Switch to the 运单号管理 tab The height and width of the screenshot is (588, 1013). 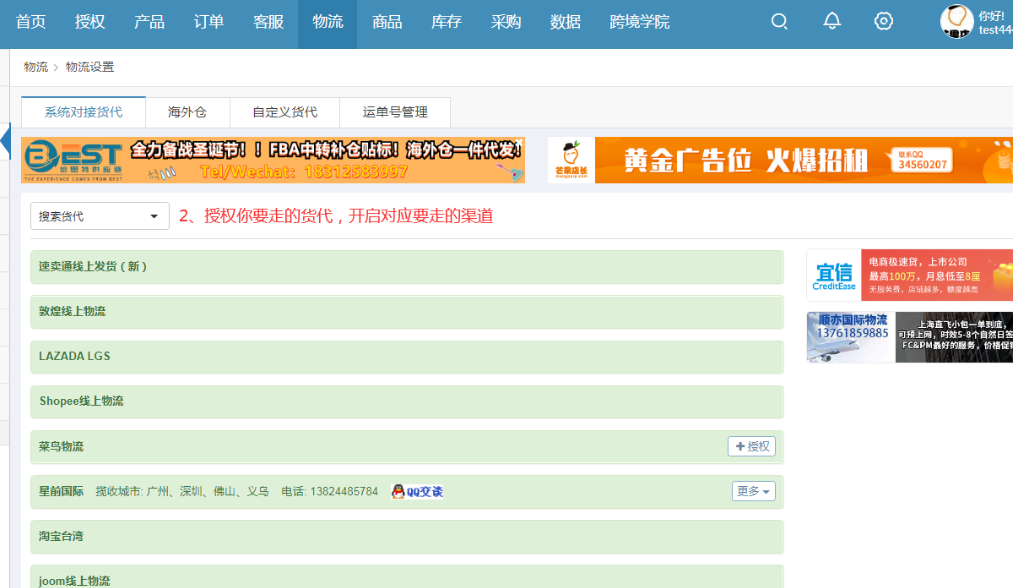click(x=395, y=112)
